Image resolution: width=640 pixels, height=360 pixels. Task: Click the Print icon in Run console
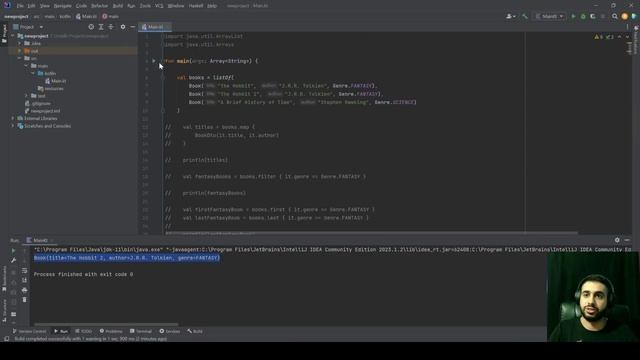24,290
